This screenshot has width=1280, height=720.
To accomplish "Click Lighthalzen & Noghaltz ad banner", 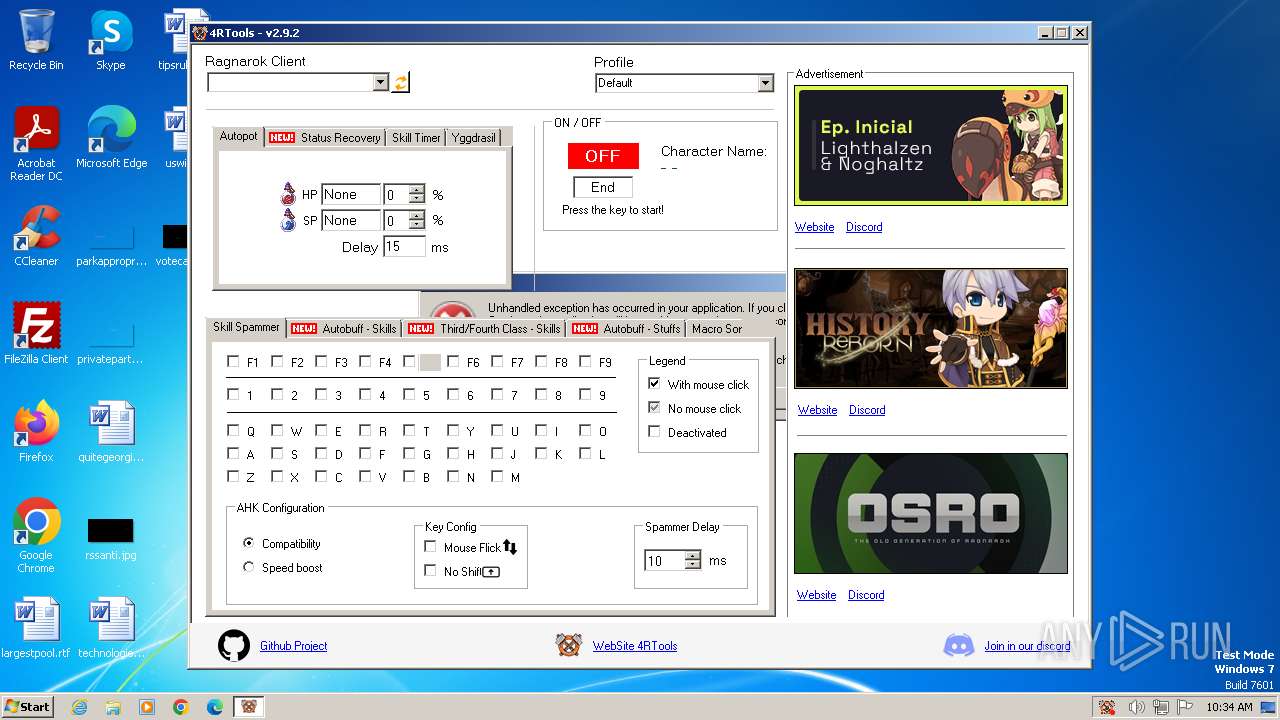I will (x=931, y=145).
